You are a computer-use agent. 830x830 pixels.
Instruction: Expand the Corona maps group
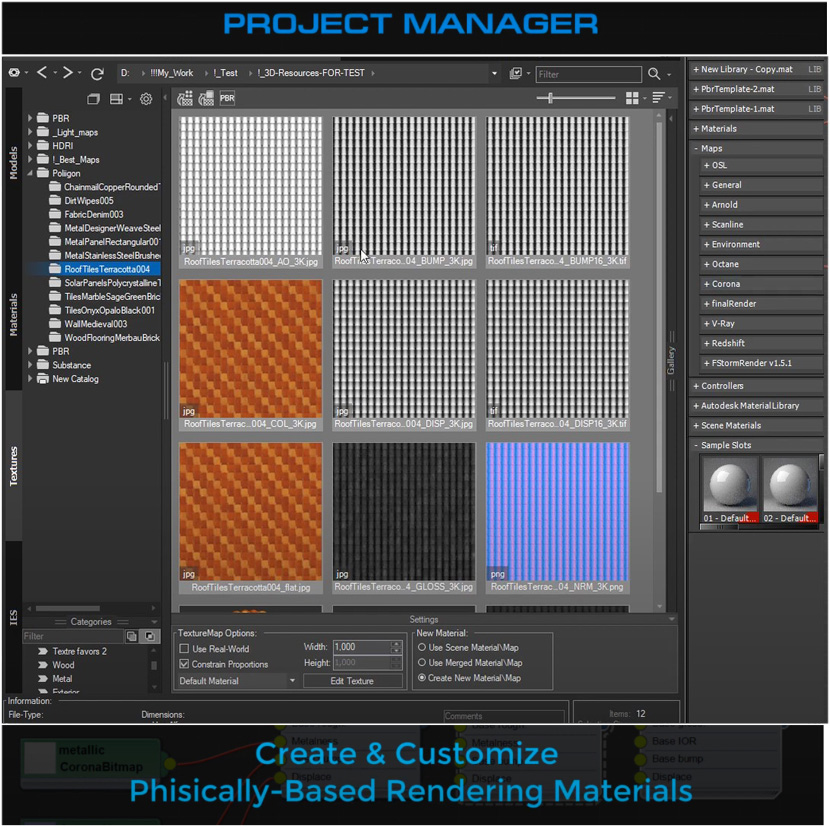pos(707,284)
